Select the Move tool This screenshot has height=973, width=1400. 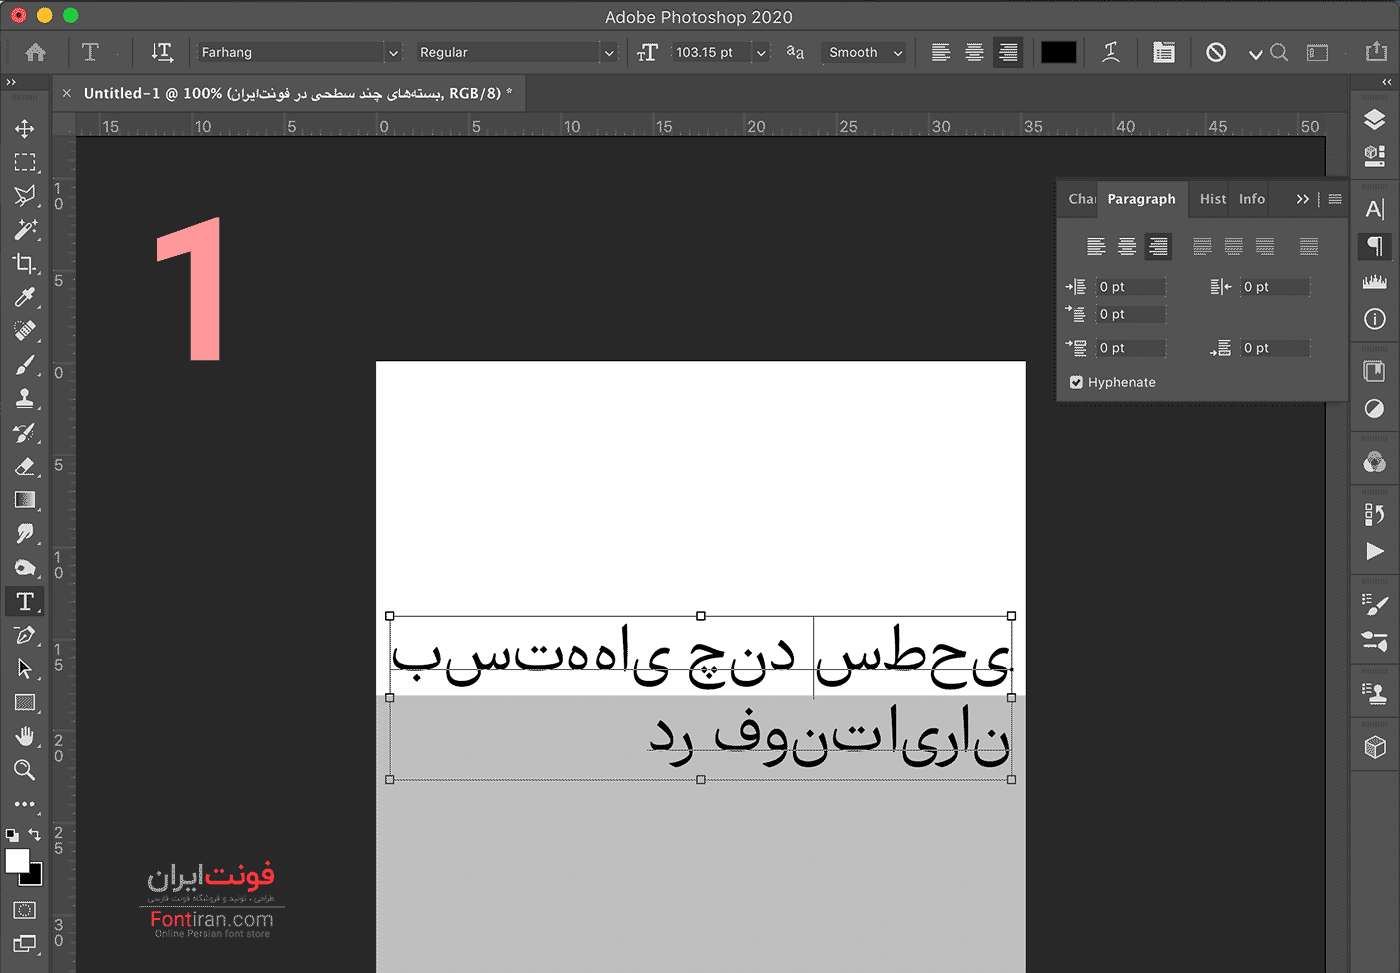coord(25,128)
